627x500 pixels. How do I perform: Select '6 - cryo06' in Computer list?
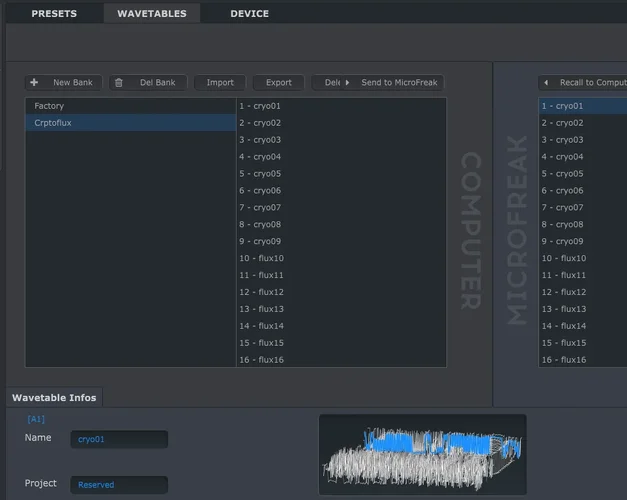pyautogui.click(x=341, y=190)
